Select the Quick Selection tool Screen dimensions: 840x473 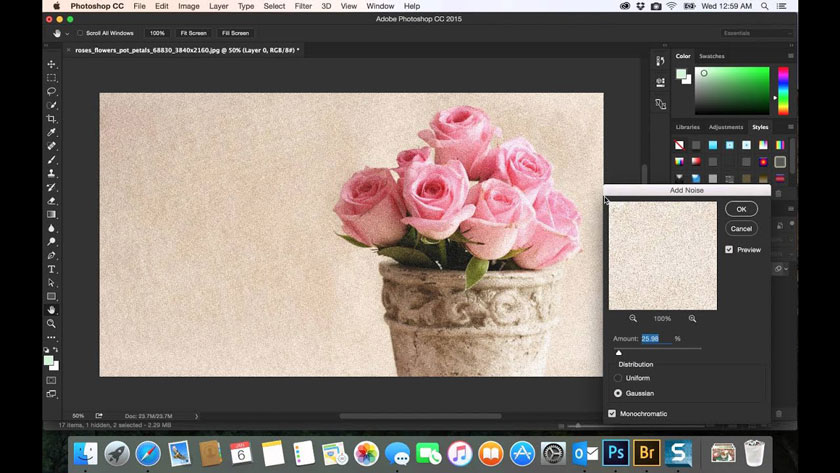51,105
